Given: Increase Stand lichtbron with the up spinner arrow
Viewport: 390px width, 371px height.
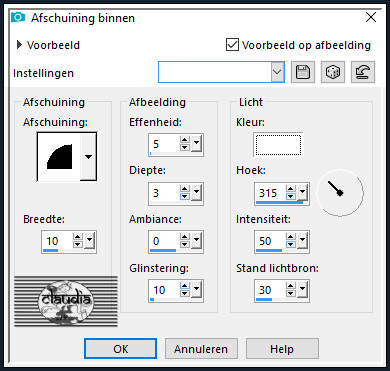Looking at the screenshot, I should point(291,286).
